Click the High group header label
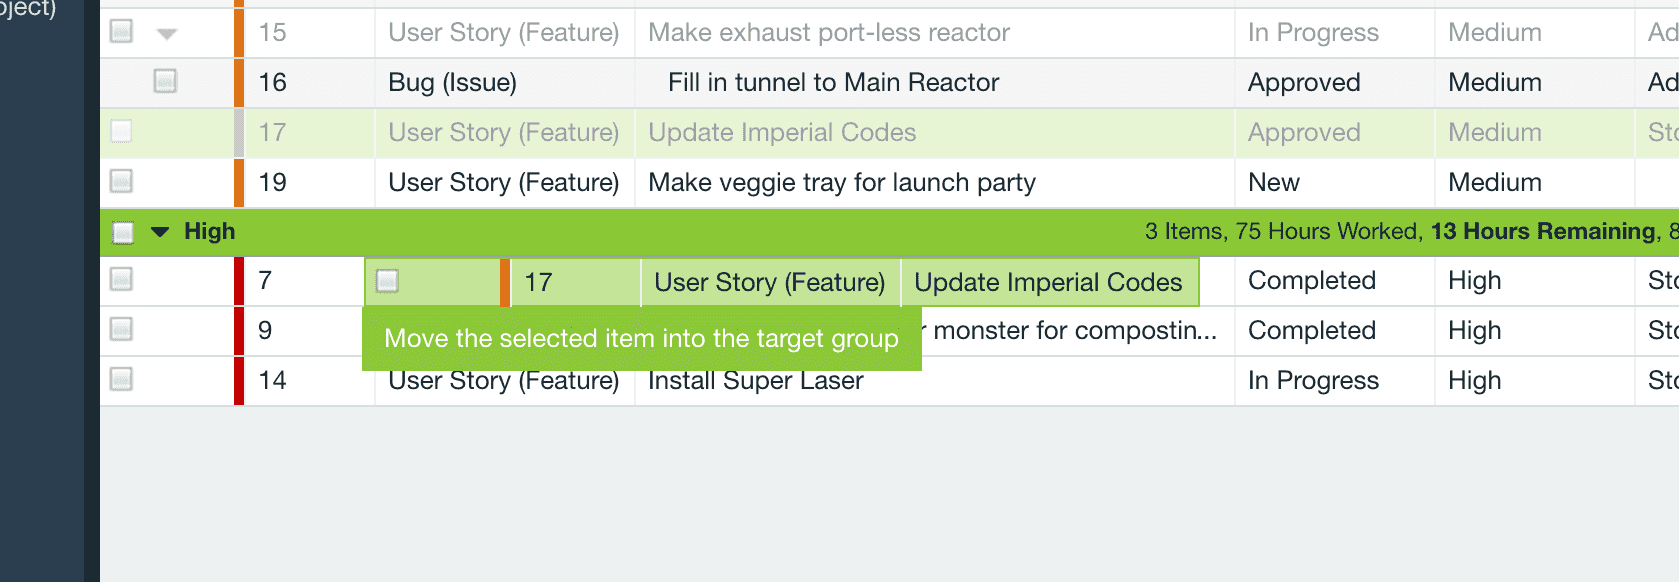 (x=209, y=232)
